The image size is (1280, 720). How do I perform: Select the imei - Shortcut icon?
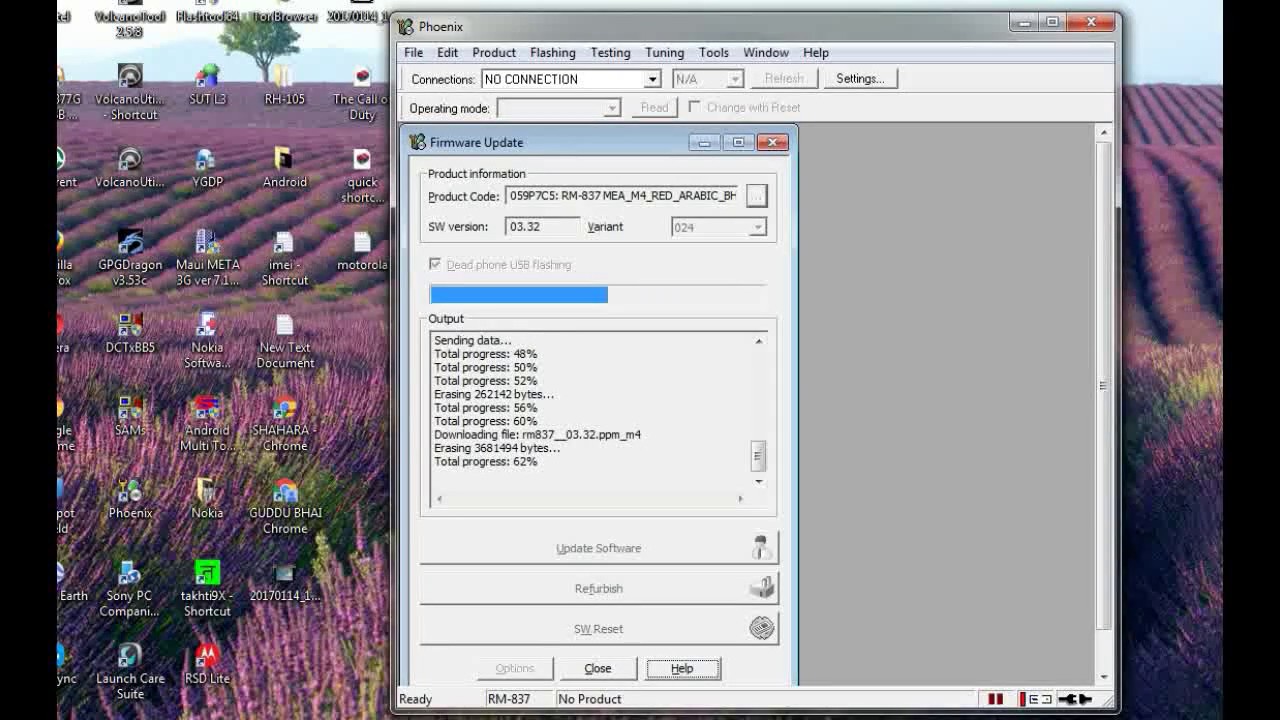click(284, 258)
